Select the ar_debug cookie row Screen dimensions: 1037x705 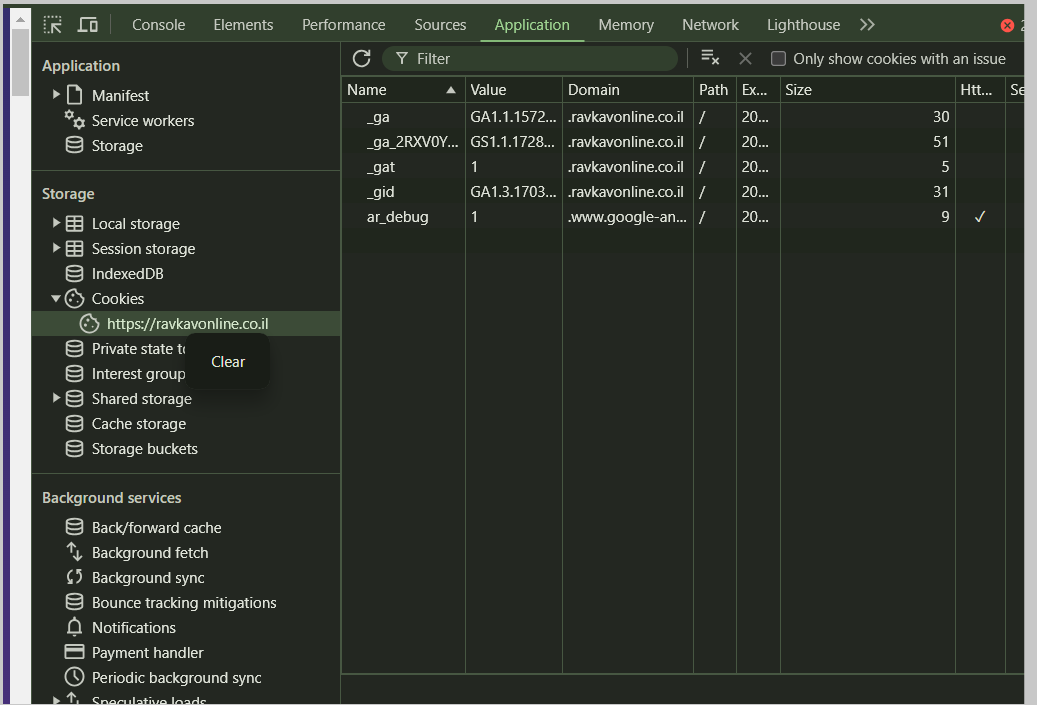397,217
